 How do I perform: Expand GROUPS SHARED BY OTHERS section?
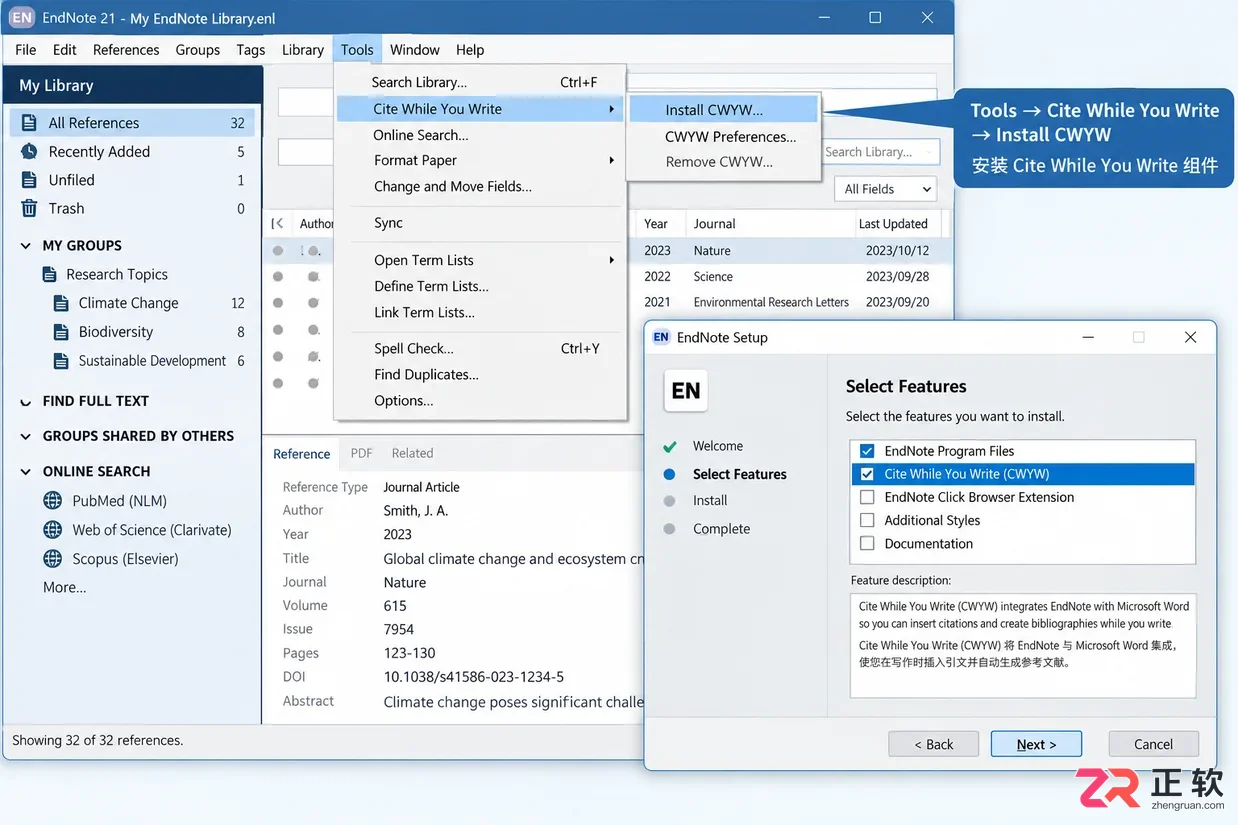point(26,437)
